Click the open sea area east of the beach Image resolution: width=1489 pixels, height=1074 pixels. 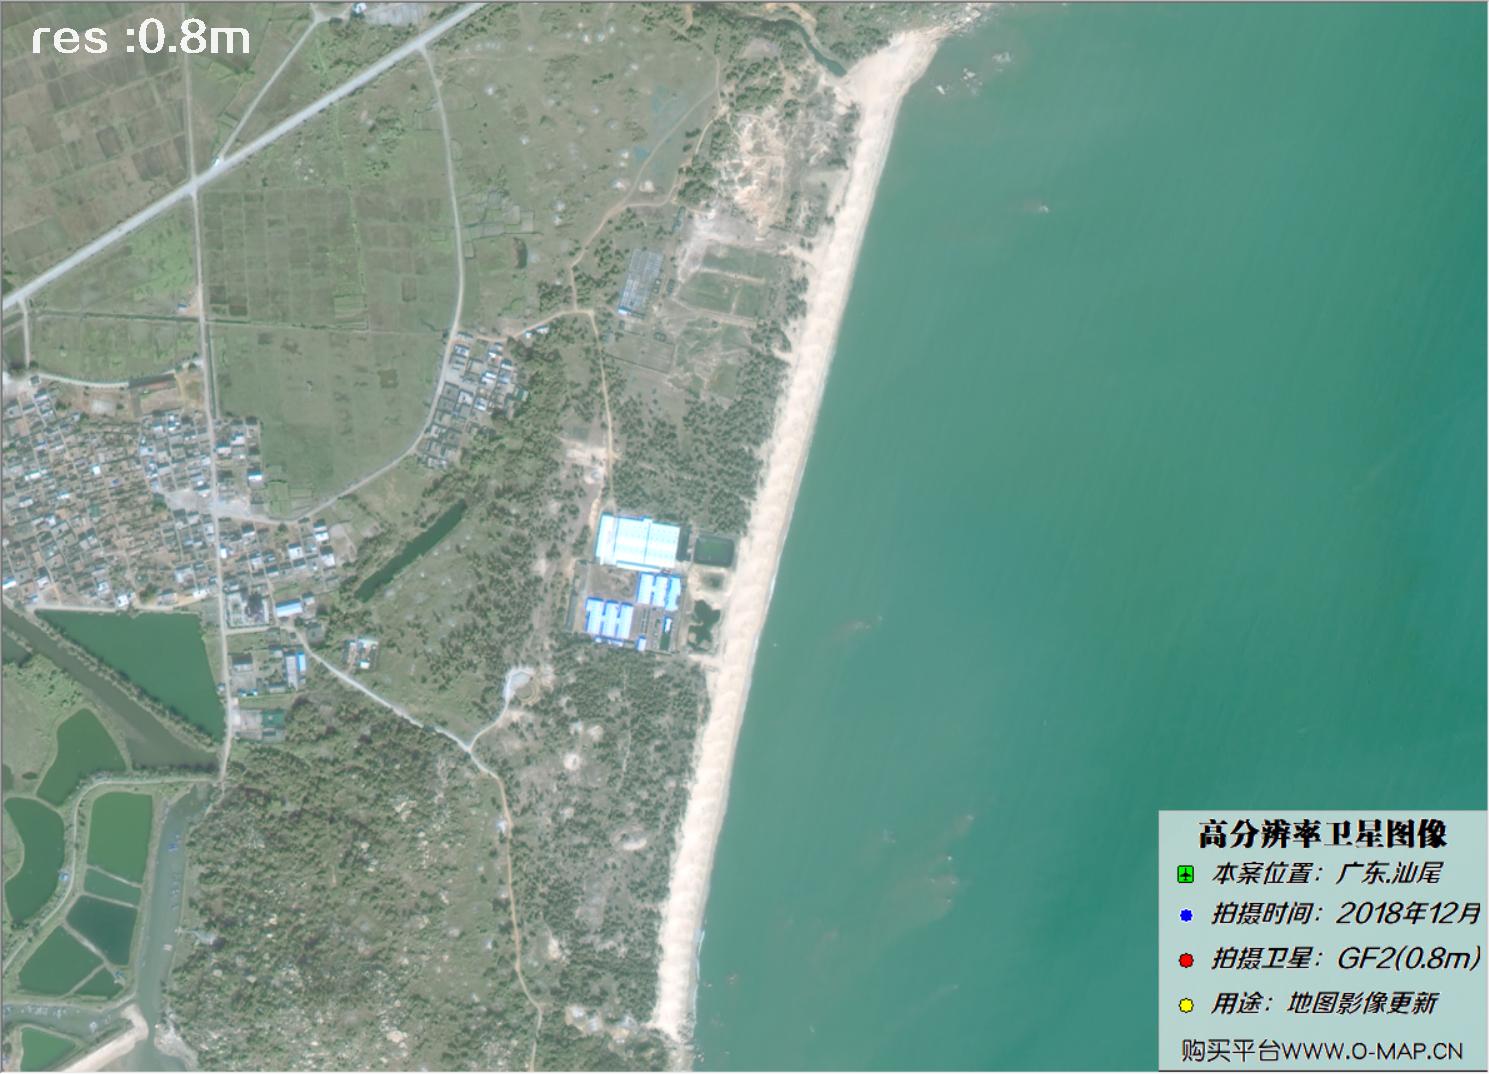(1100, 450)
